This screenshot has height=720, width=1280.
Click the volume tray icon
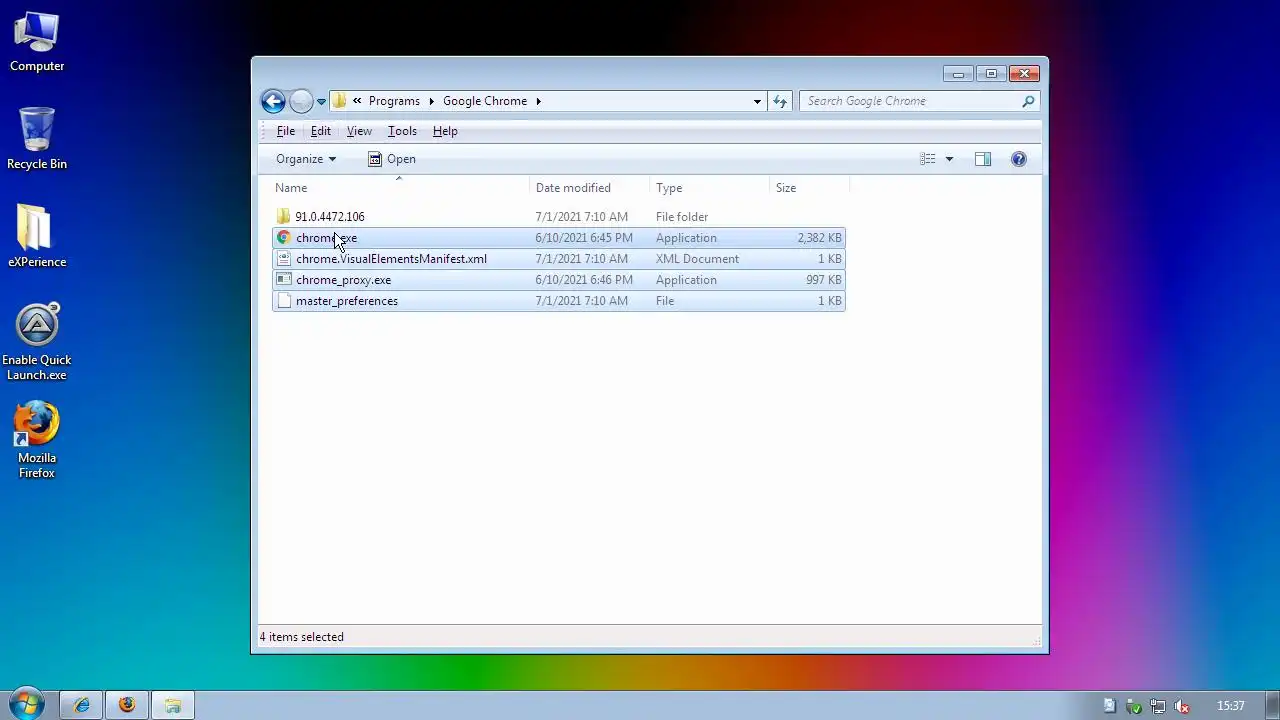[1181, 706]
